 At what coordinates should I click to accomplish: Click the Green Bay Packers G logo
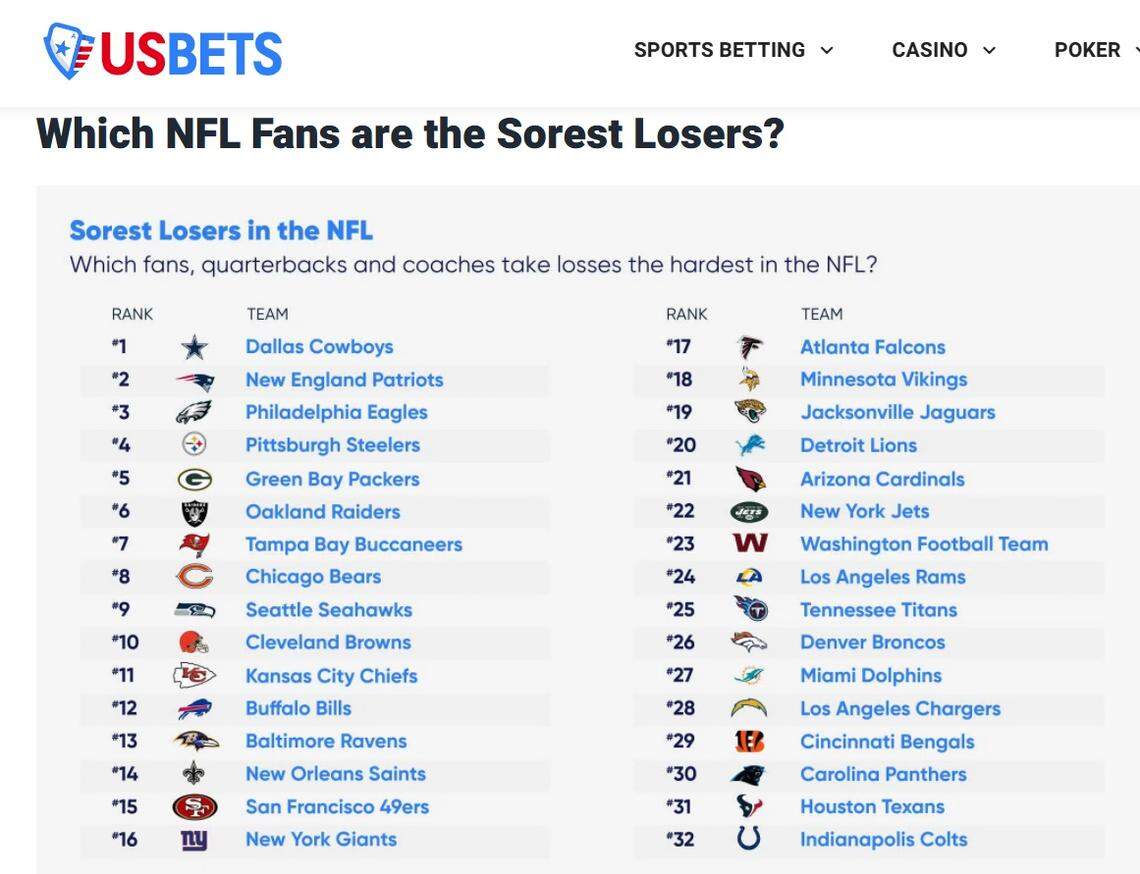pyautogui.click(x=194, y=478)
